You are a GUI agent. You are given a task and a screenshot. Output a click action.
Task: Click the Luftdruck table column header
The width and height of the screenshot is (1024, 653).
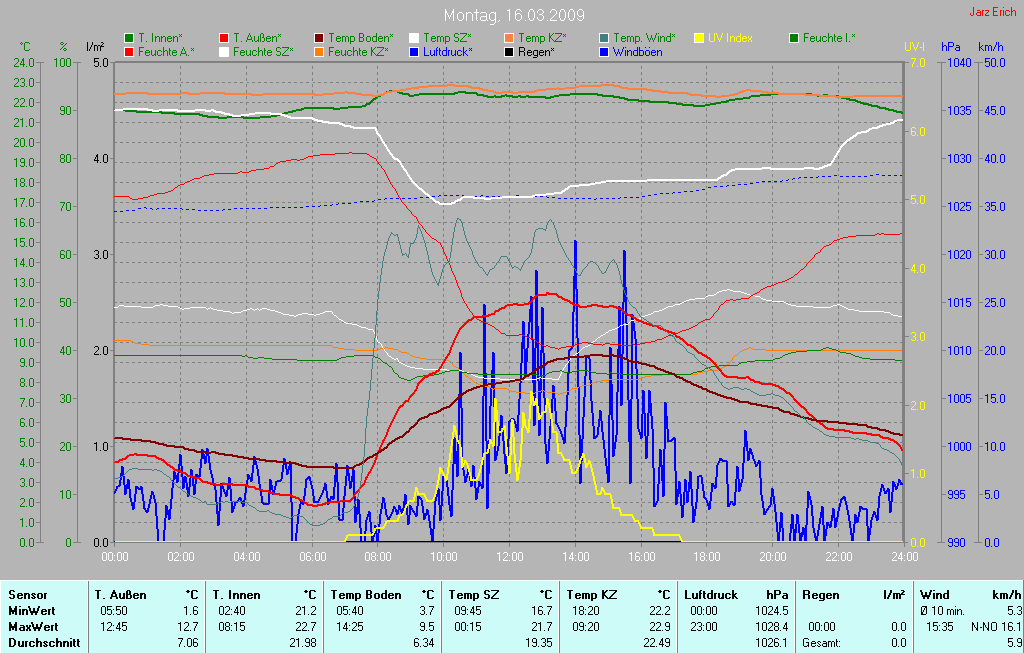click(x=711, y=595)
